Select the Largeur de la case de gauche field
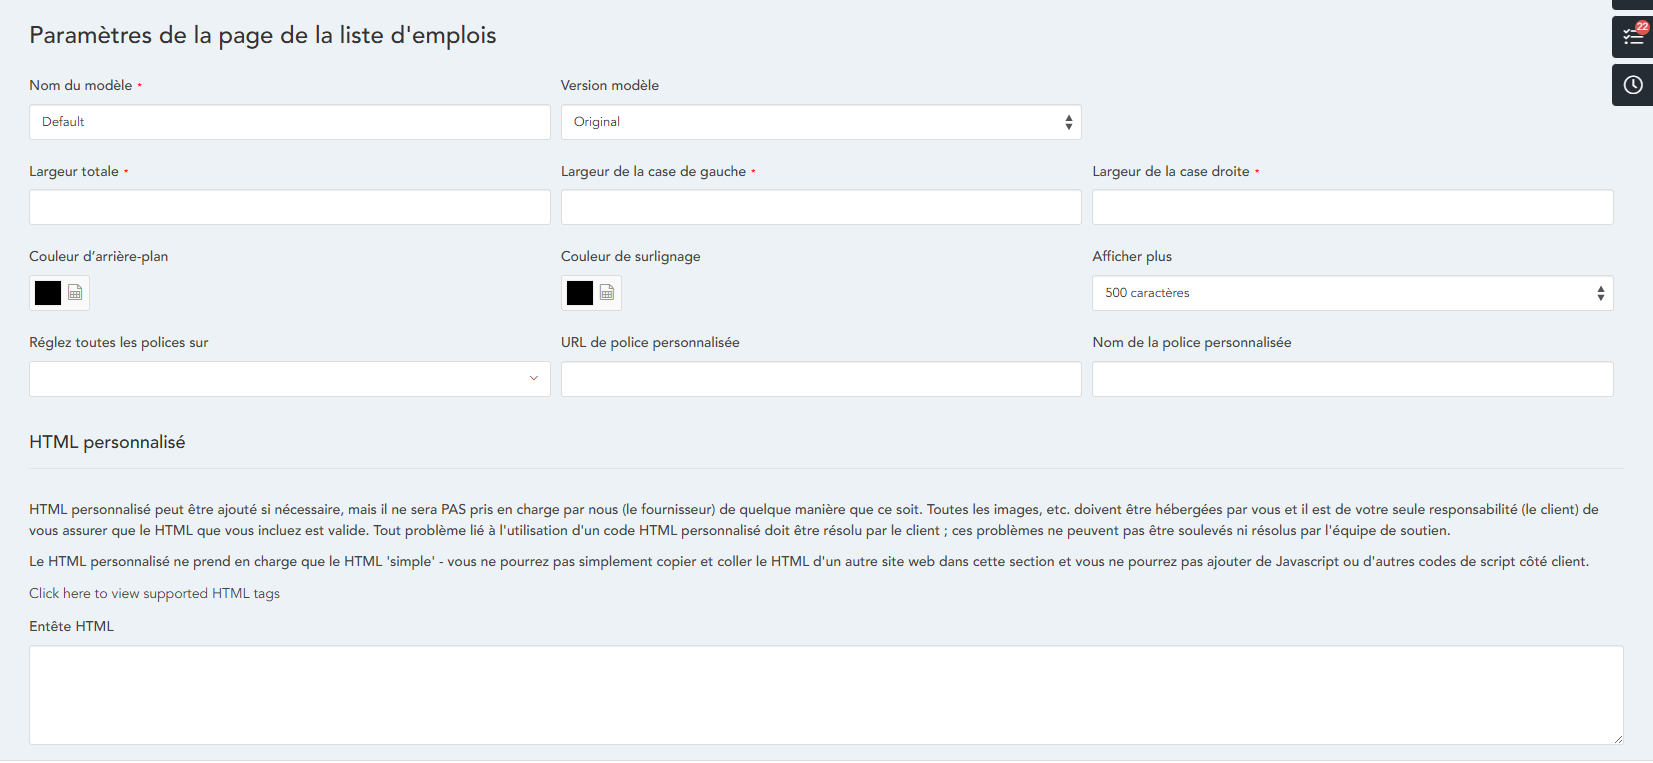Image resolution: width=1653 pixels, height=763 pixels. click(820, 207)
